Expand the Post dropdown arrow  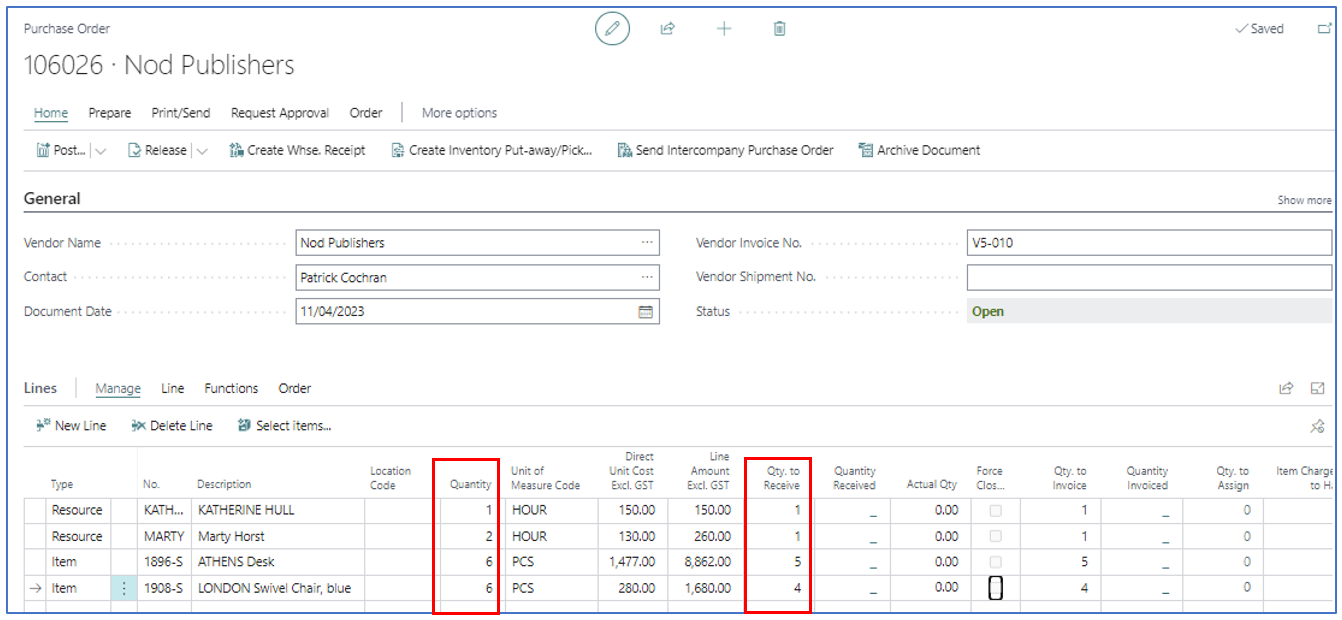pyautogui.click(x=100, y=151)
